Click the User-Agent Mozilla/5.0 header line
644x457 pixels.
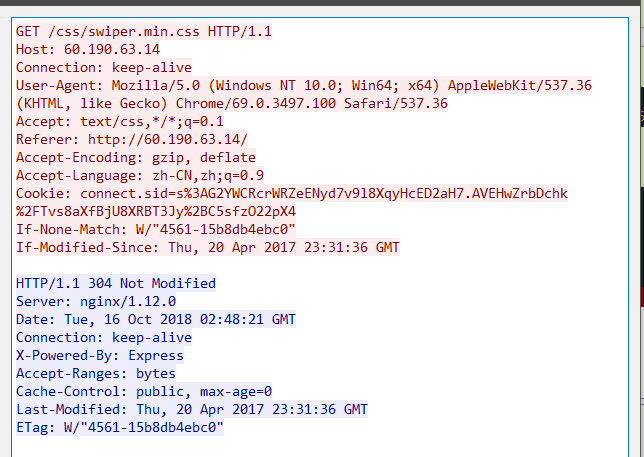pos(304,85)
